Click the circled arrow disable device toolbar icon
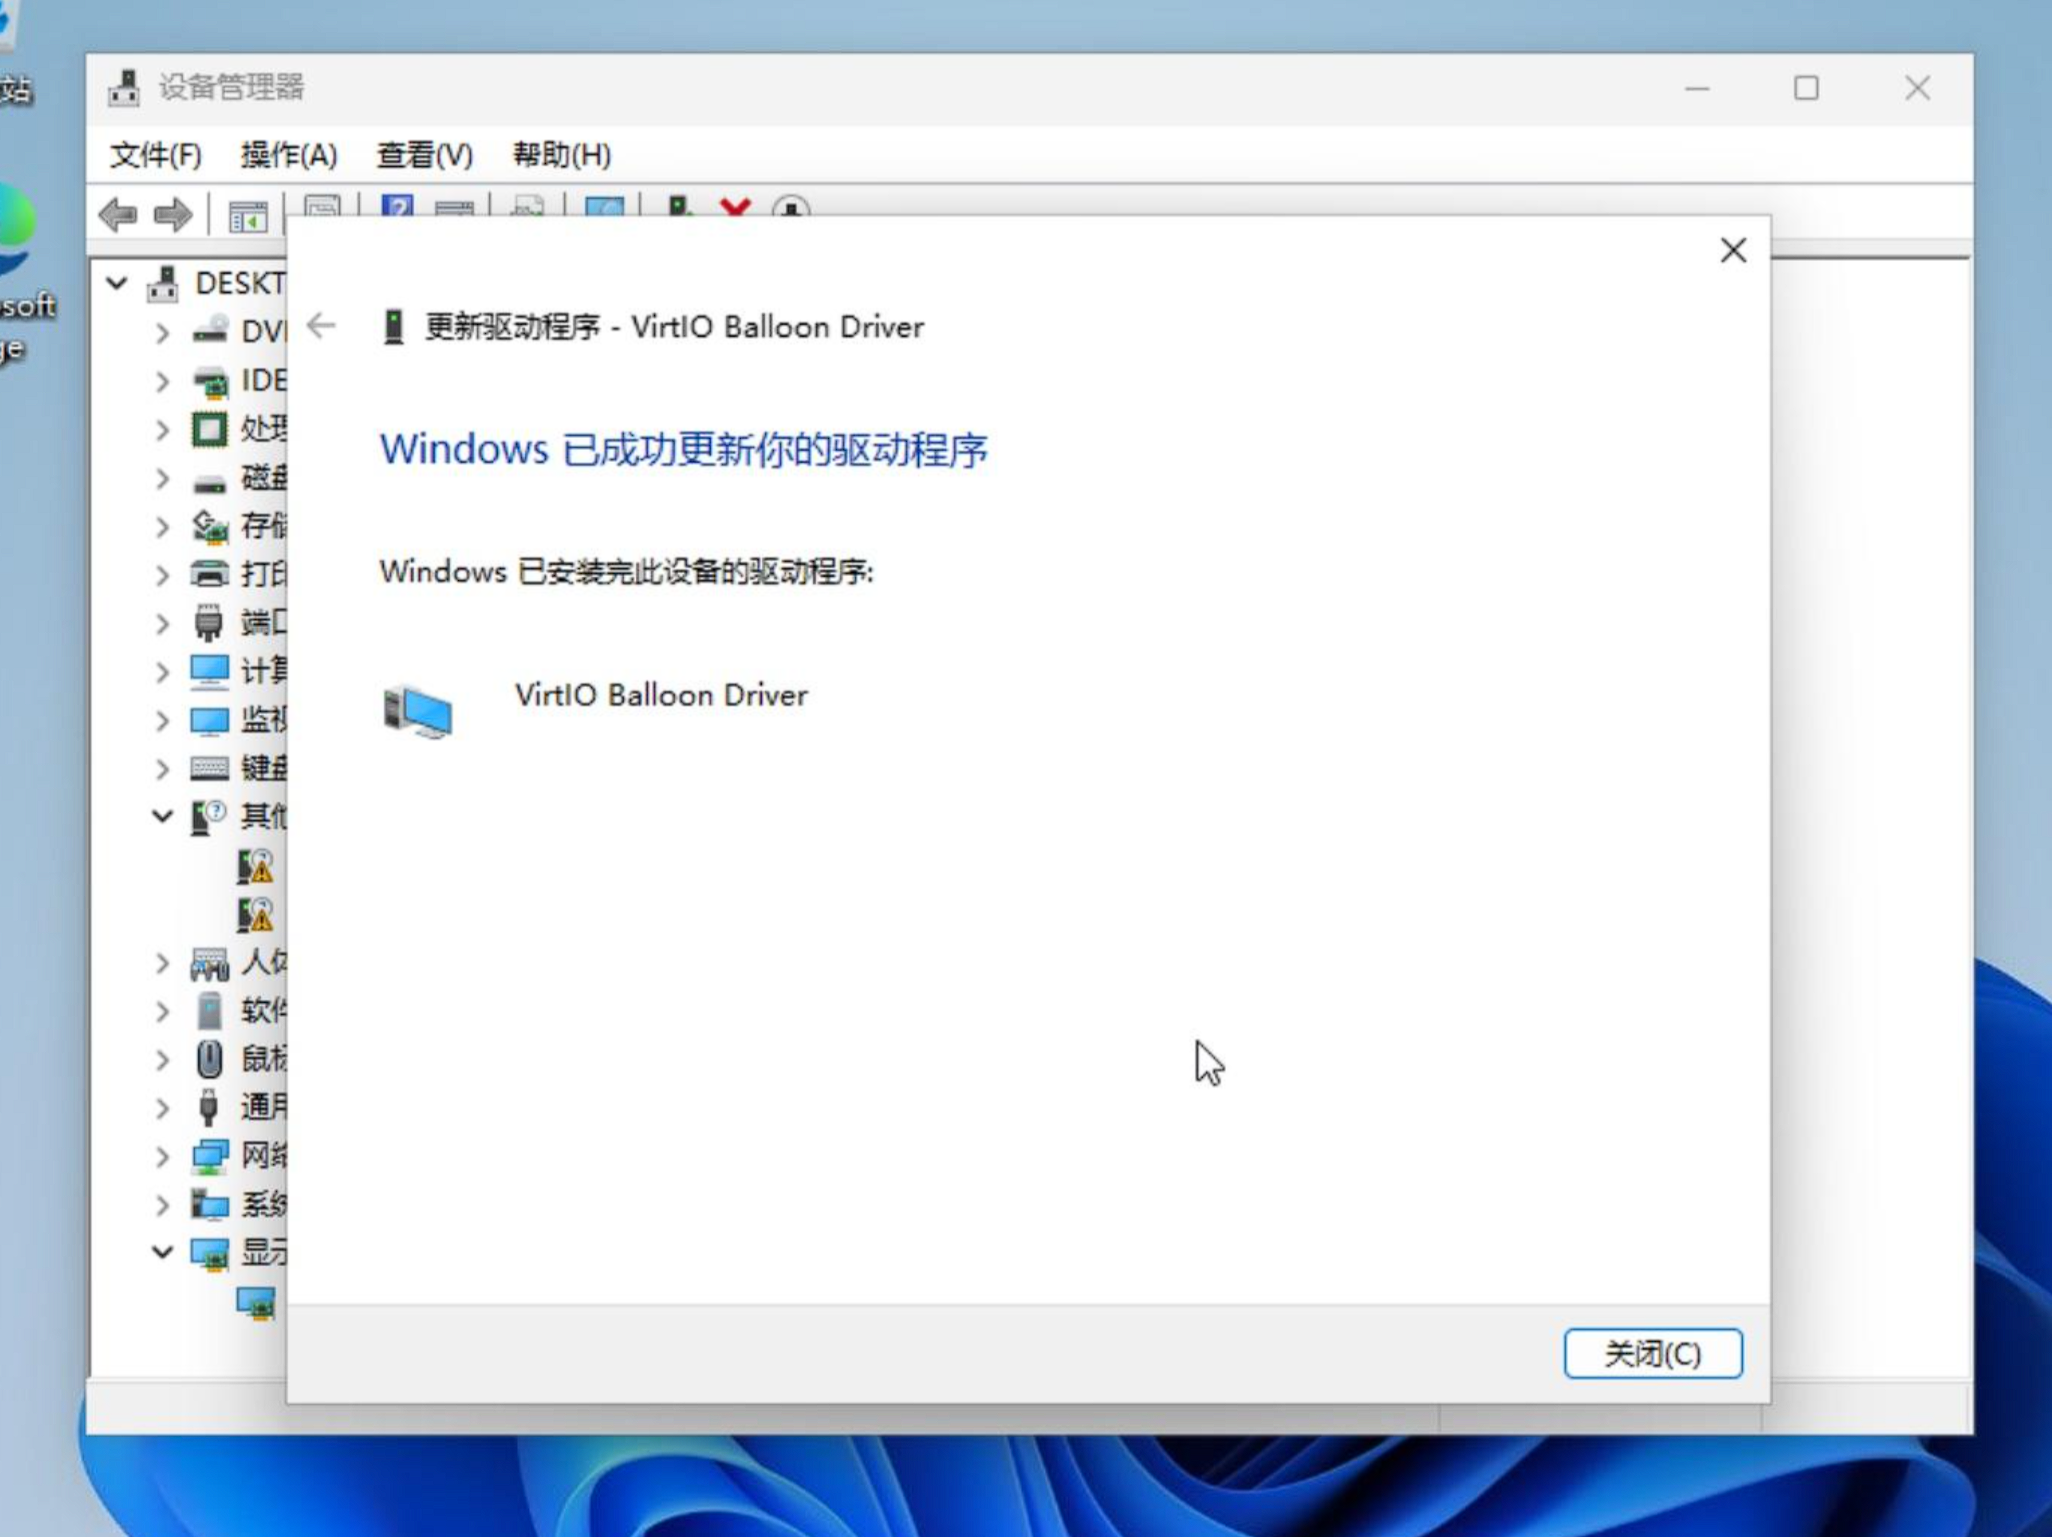The image size is (2052, 1537). coord(791,208)
